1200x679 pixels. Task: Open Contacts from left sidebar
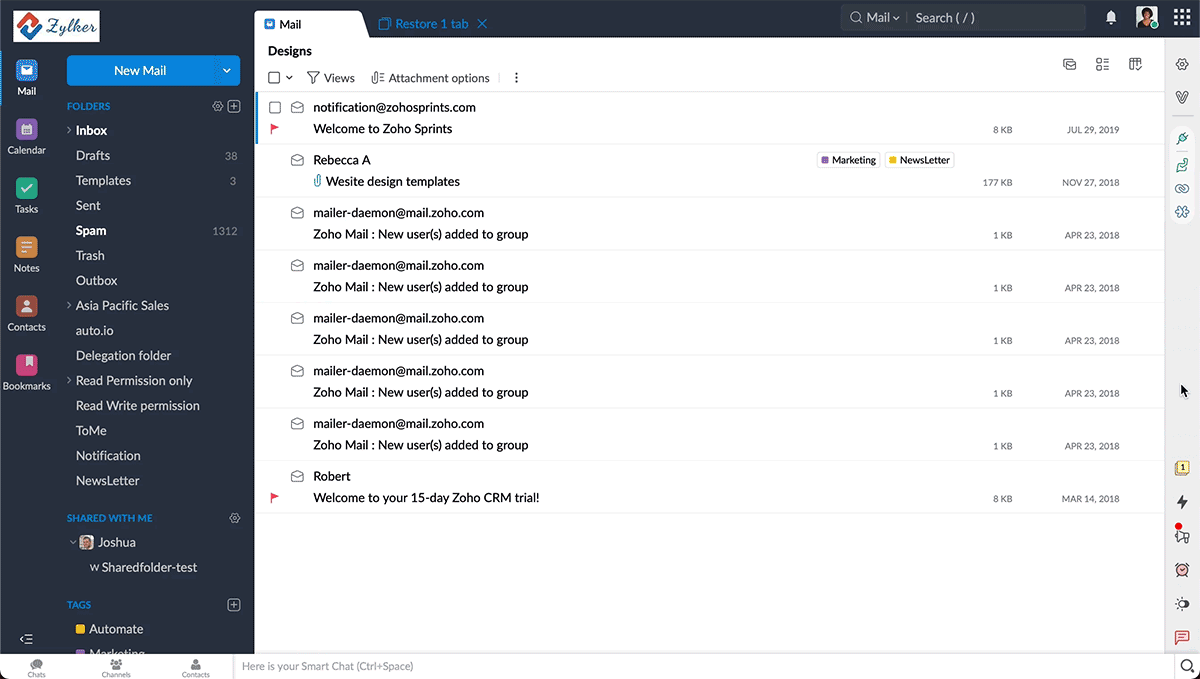tap(27, 313)
